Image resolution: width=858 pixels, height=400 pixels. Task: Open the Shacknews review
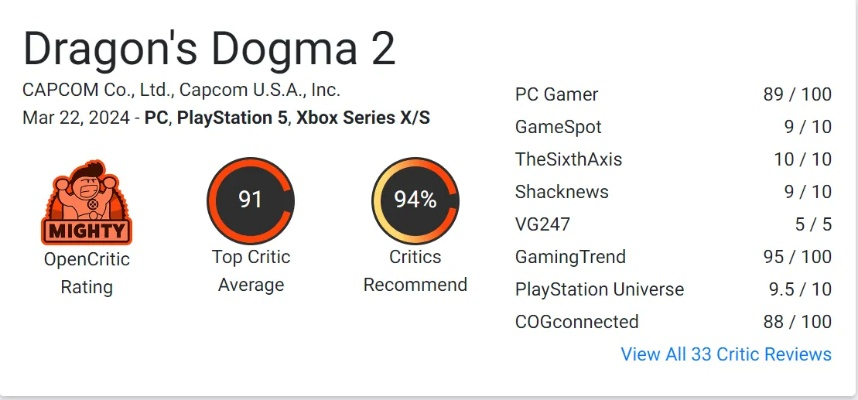561,191
